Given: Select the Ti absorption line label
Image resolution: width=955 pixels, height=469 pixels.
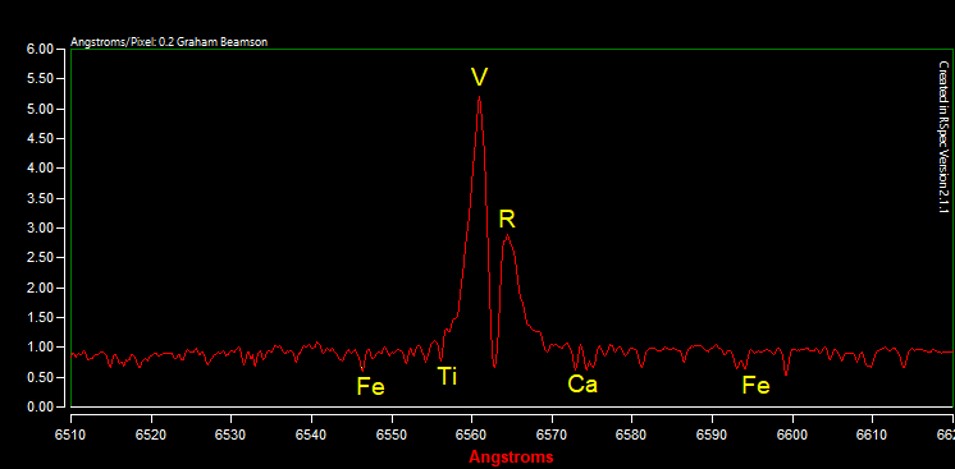Looking at the screenshot, I should coord(447,377).
